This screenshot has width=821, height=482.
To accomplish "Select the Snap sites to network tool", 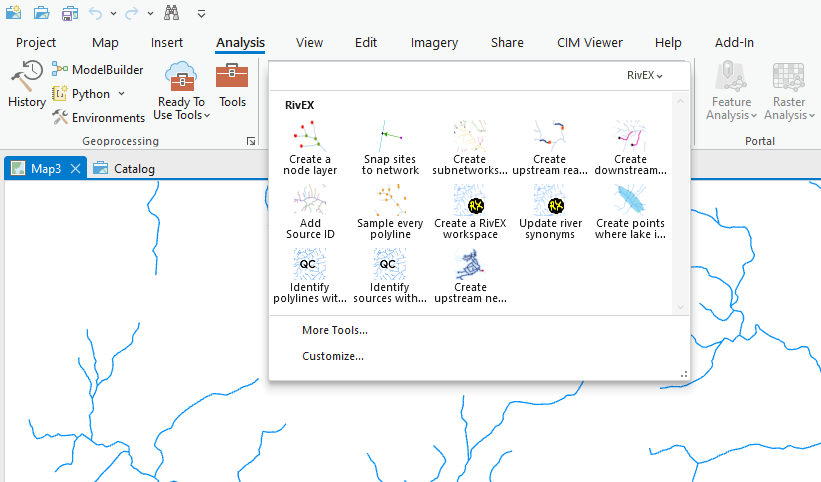I will point(390,147).
